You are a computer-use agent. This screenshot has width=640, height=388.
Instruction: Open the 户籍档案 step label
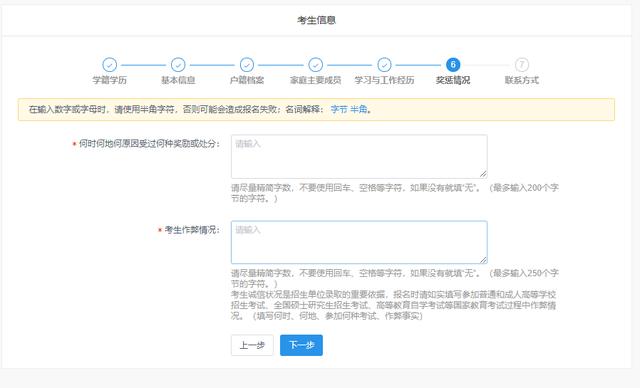pyautogui.click(x=247, y=80)
